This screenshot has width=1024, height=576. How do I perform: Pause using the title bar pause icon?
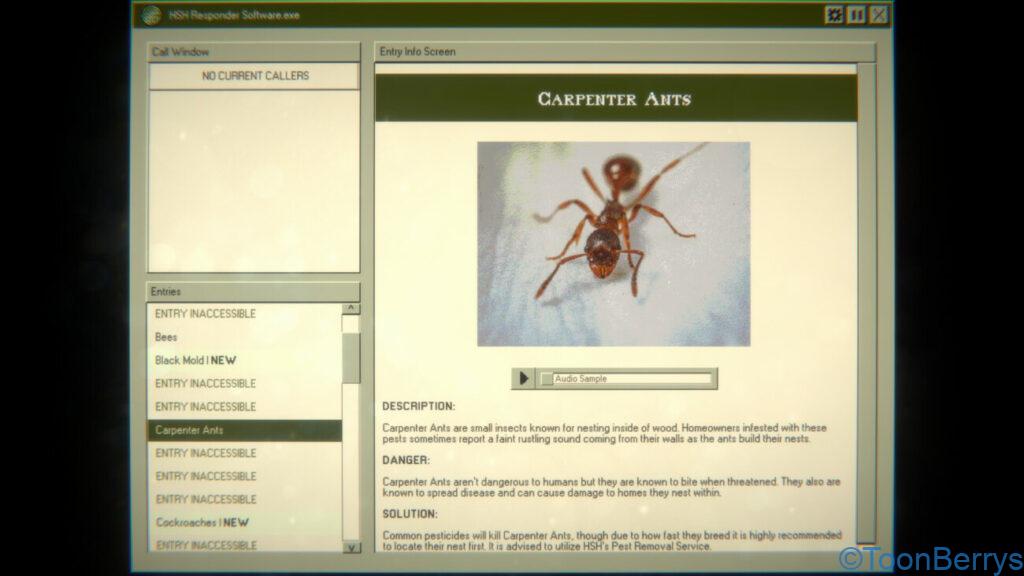tap(856, 15)
